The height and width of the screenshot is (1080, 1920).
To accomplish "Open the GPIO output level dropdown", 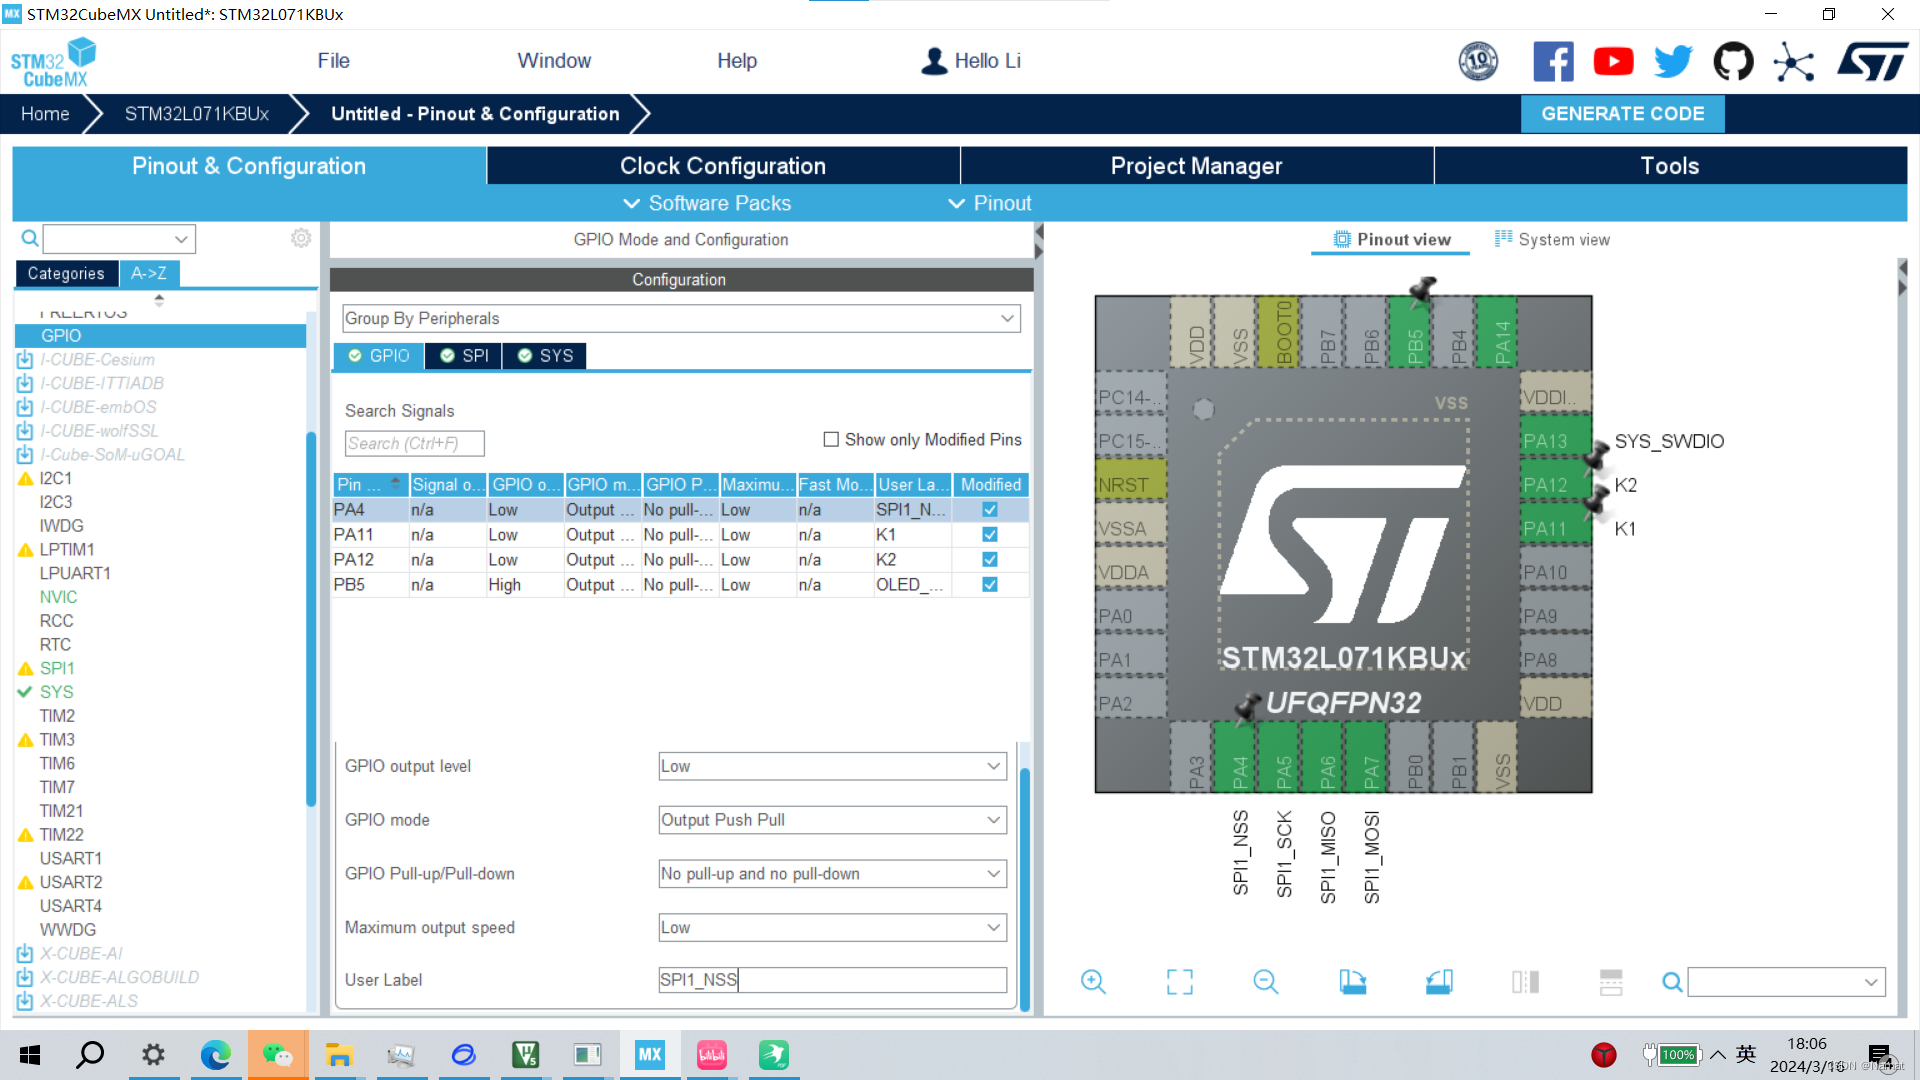I will click(832, 766).
